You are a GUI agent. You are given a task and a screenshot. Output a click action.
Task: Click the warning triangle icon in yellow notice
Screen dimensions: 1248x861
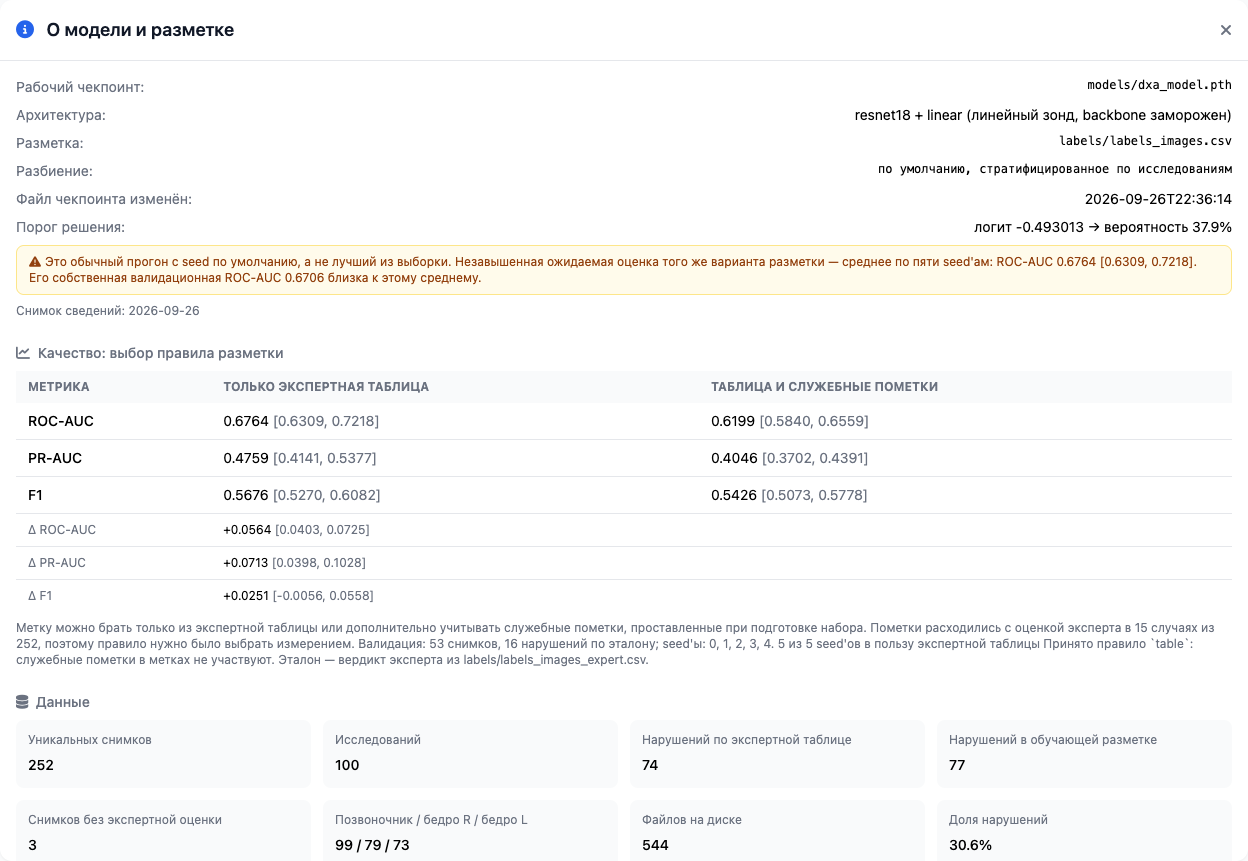tap(35, 261)
